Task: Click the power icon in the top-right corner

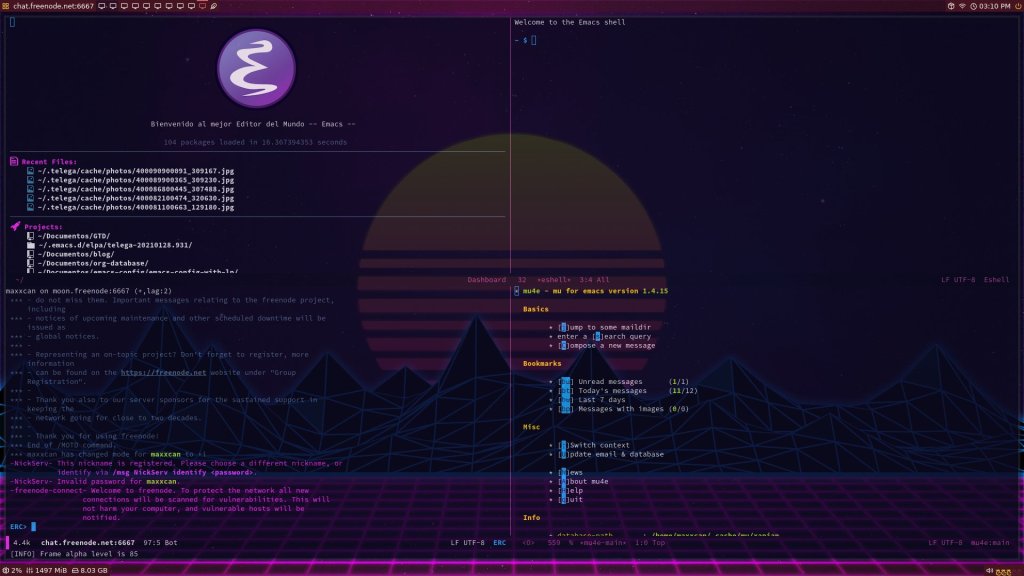Action: 1015,6
